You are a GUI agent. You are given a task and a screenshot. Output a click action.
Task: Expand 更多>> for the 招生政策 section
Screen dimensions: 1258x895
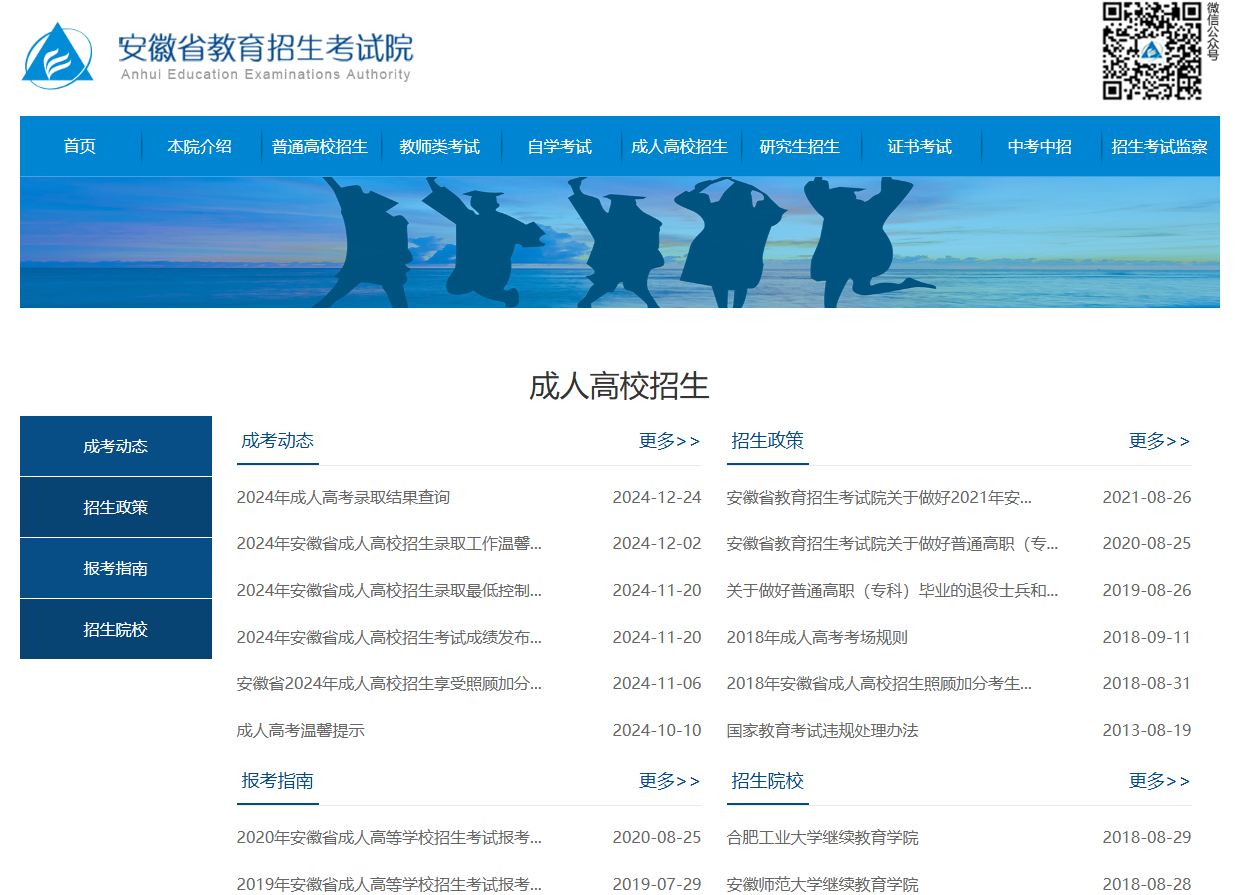(1159, 441)
